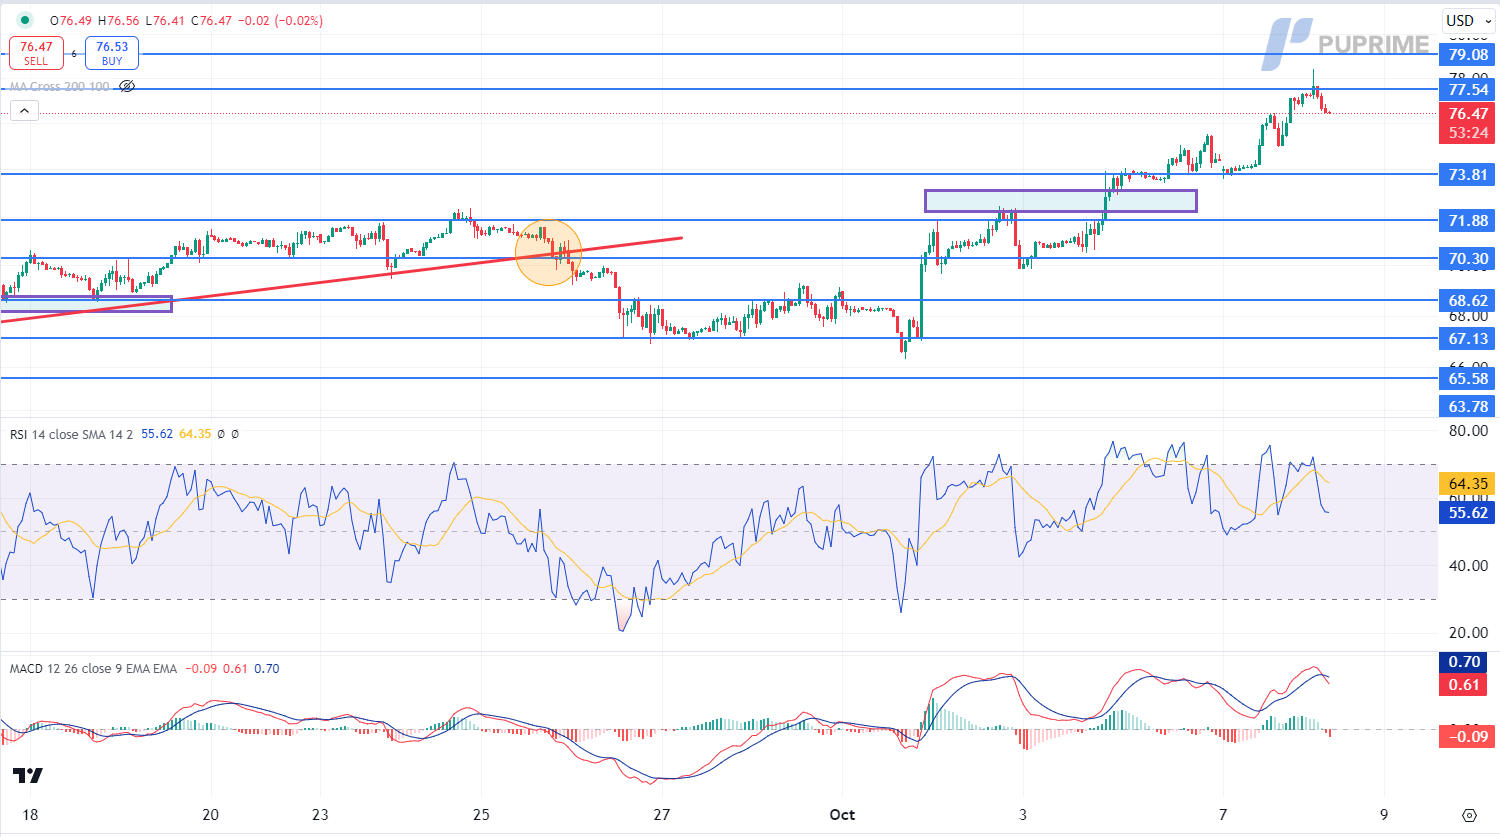
Task: Click the spread value 6 between Sell and Buy
Action: pyautogui.click(x=74, y=53)
